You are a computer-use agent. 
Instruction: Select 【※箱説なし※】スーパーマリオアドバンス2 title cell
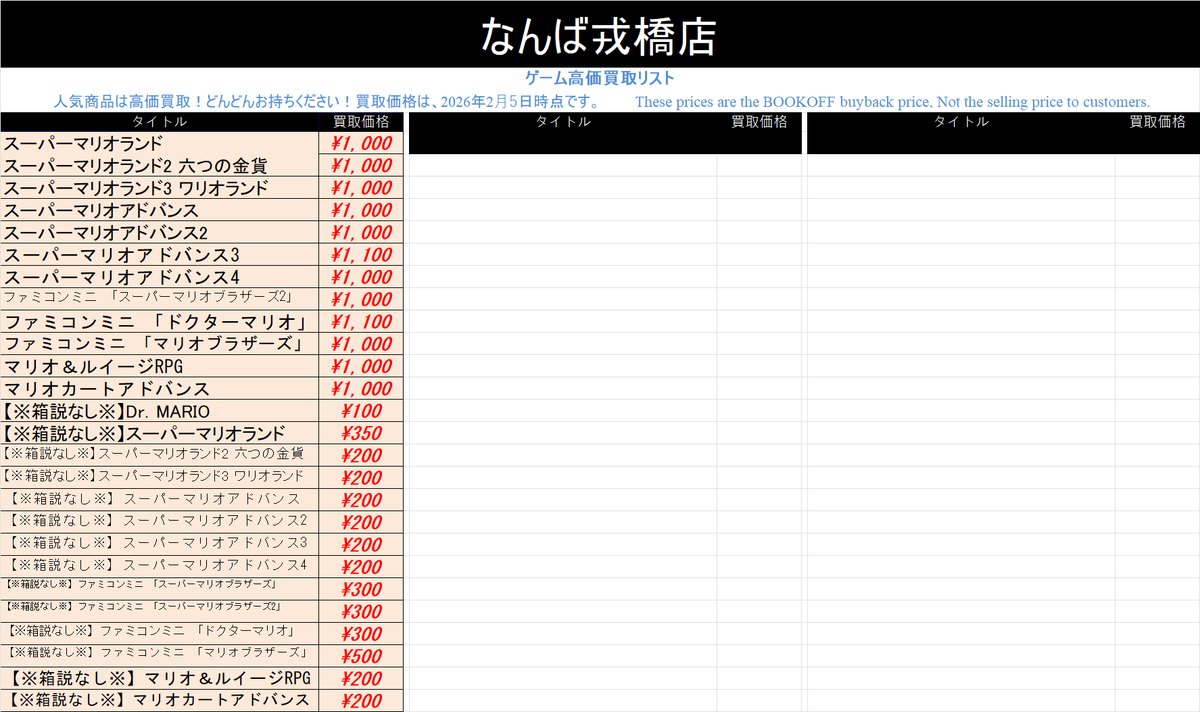[x=160, y=522]
